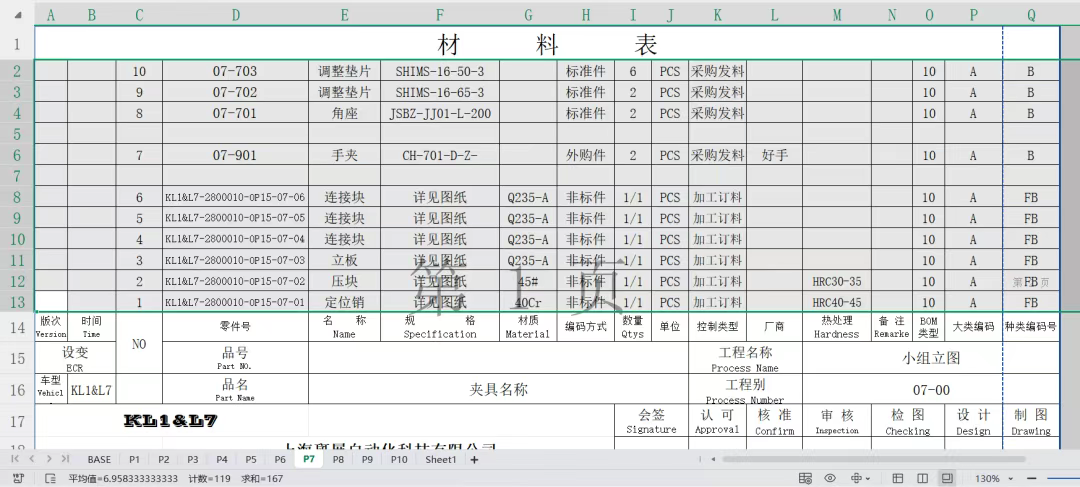Click the HRC40-45 hardness cell
Image resolution: width=1080 pixels, height=487 pixels.
click(837, 302)
